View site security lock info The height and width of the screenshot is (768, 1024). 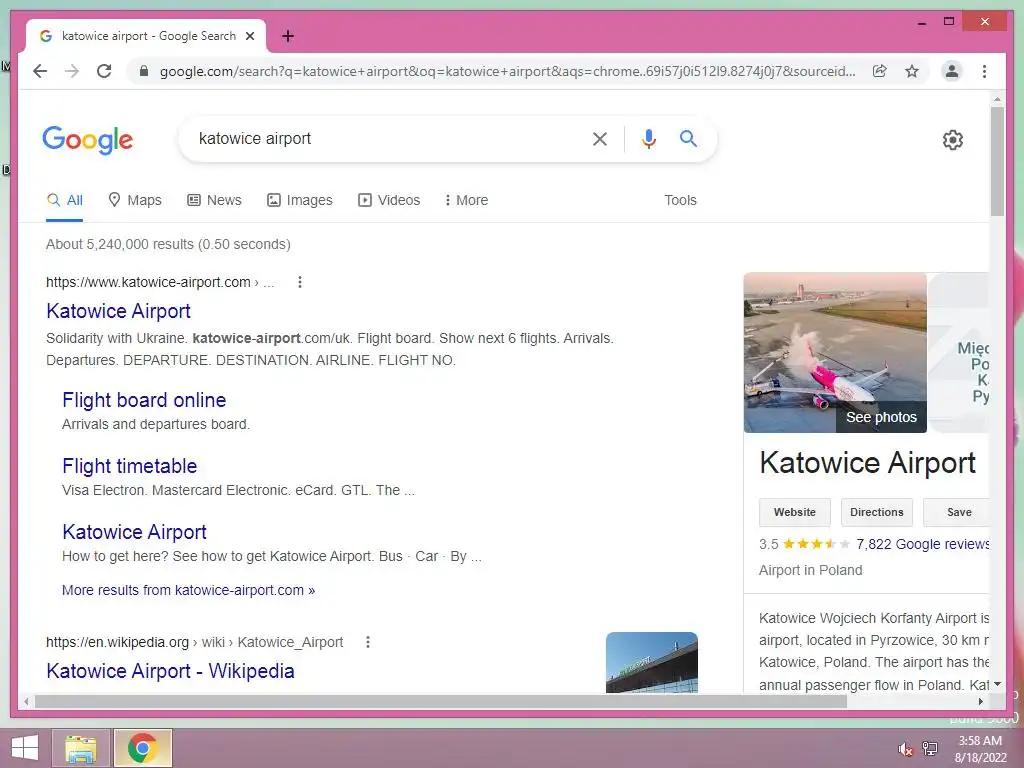(x=144, y=71)
